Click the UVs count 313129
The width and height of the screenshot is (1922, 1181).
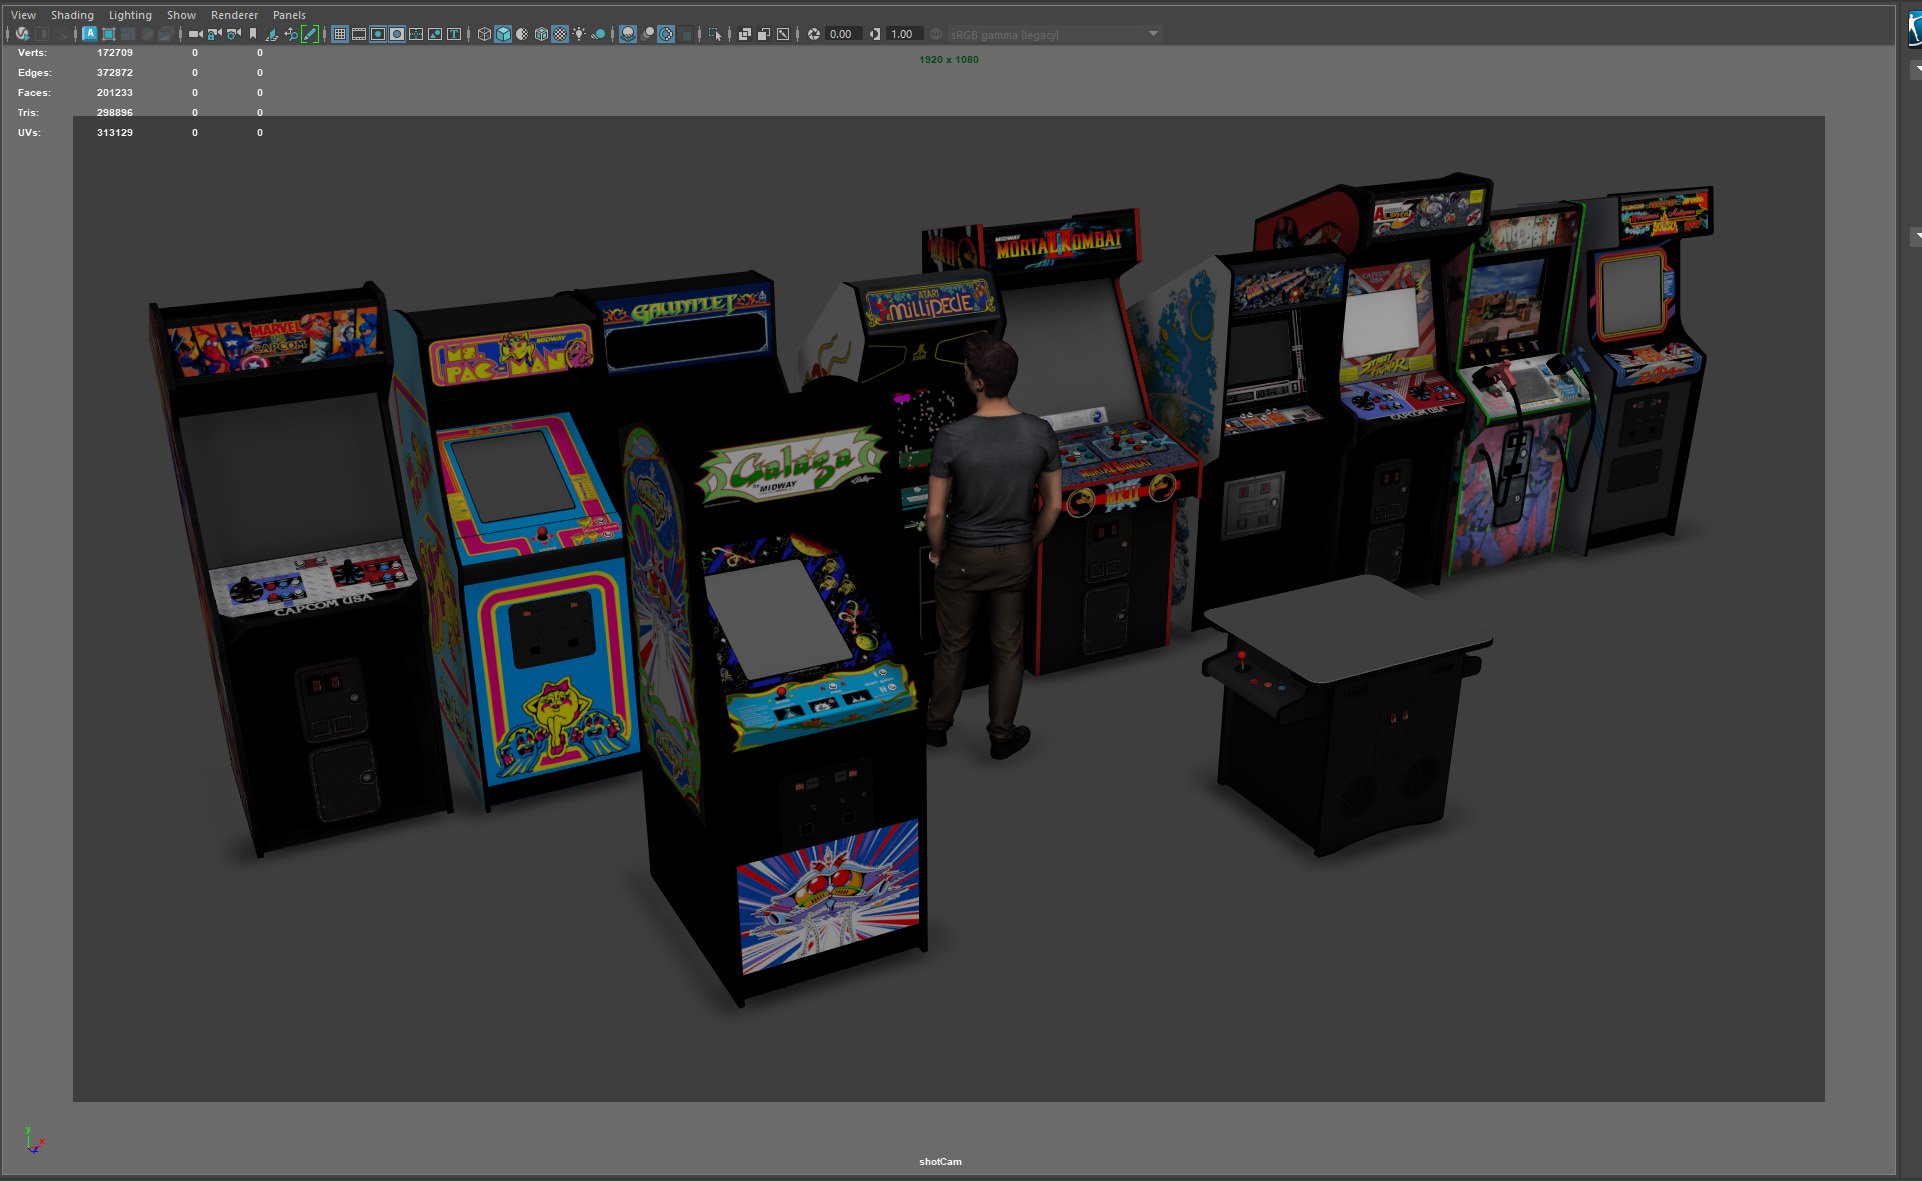(x=115, y=132)
